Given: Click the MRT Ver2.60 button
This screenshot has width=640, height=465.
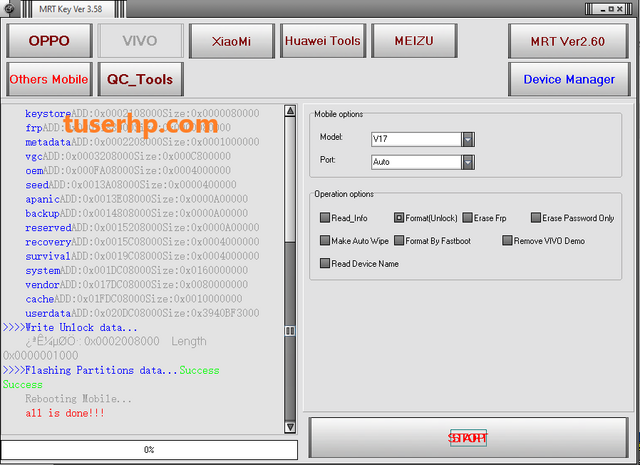Looking at the screenshot, I should 569,40.
